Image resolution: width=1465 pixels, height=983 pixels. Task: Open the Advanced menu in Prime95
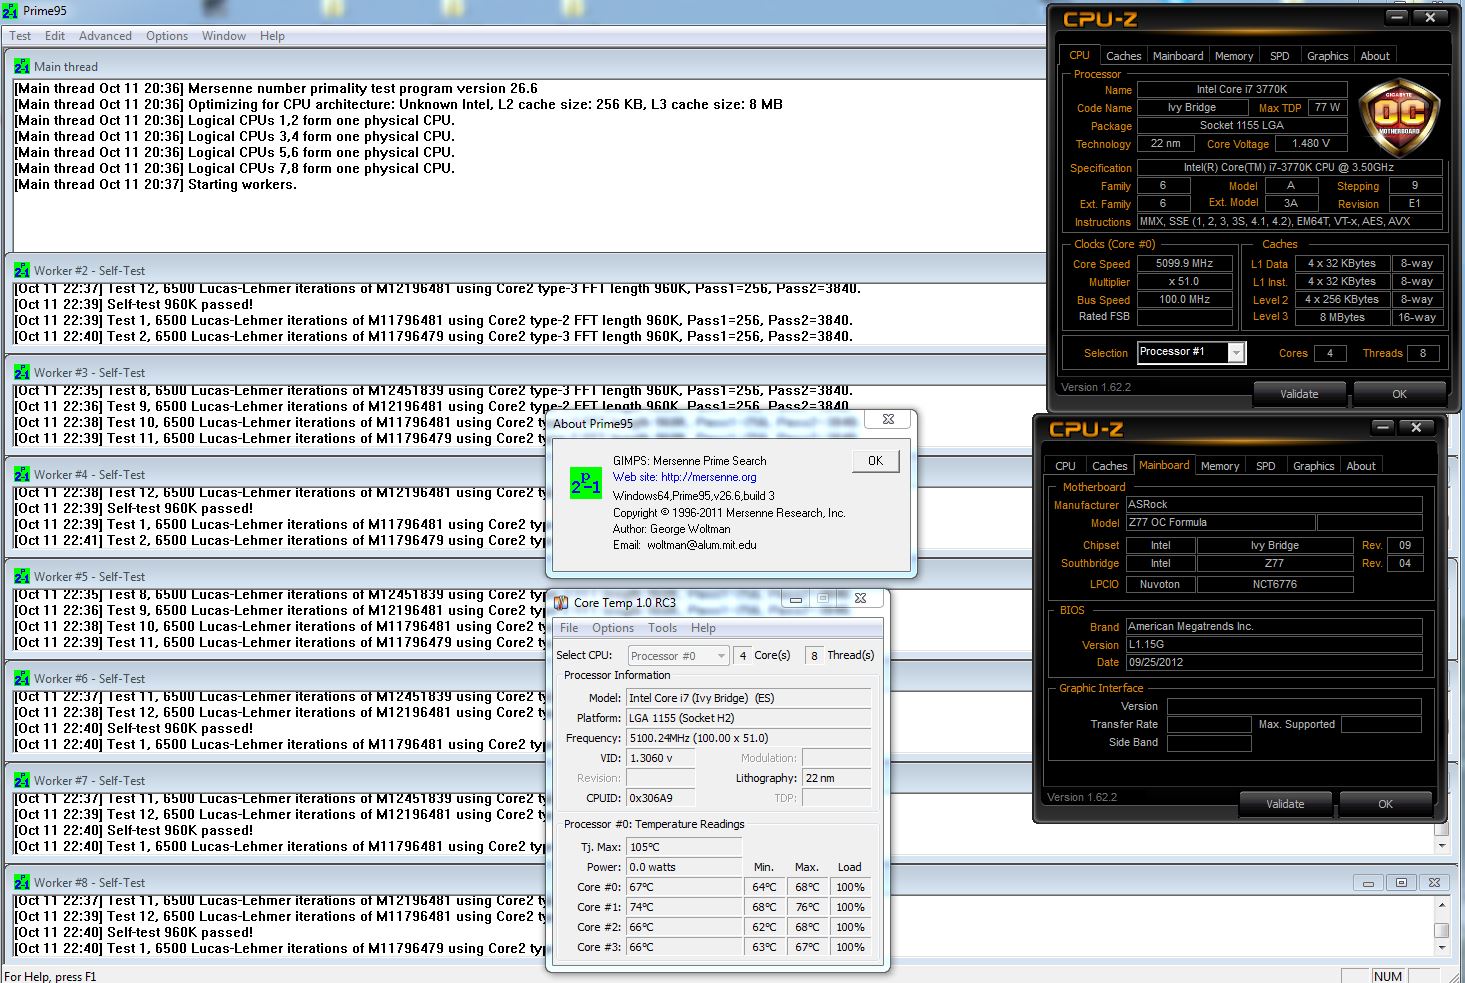click(x=105, y=36)
